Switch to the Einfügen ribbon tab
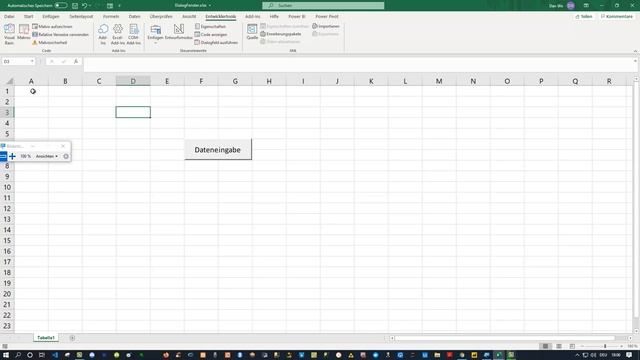Screen dimensions: 640x360 (51, 16)
